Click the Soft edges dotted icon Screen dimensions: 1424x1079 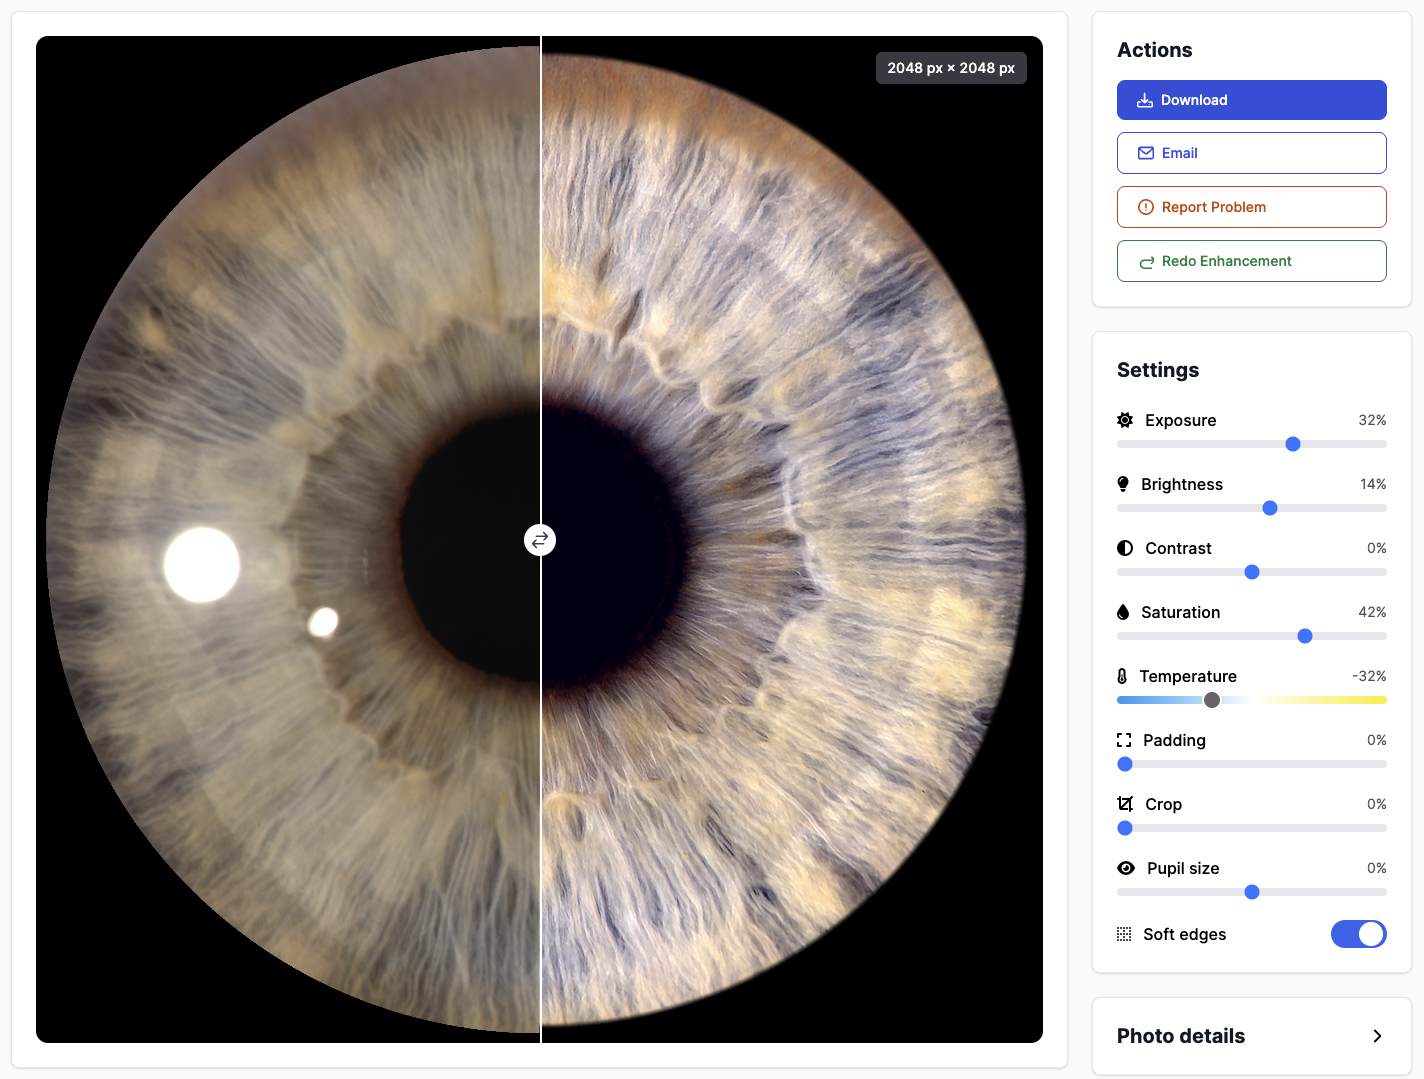pos(1124,934)
